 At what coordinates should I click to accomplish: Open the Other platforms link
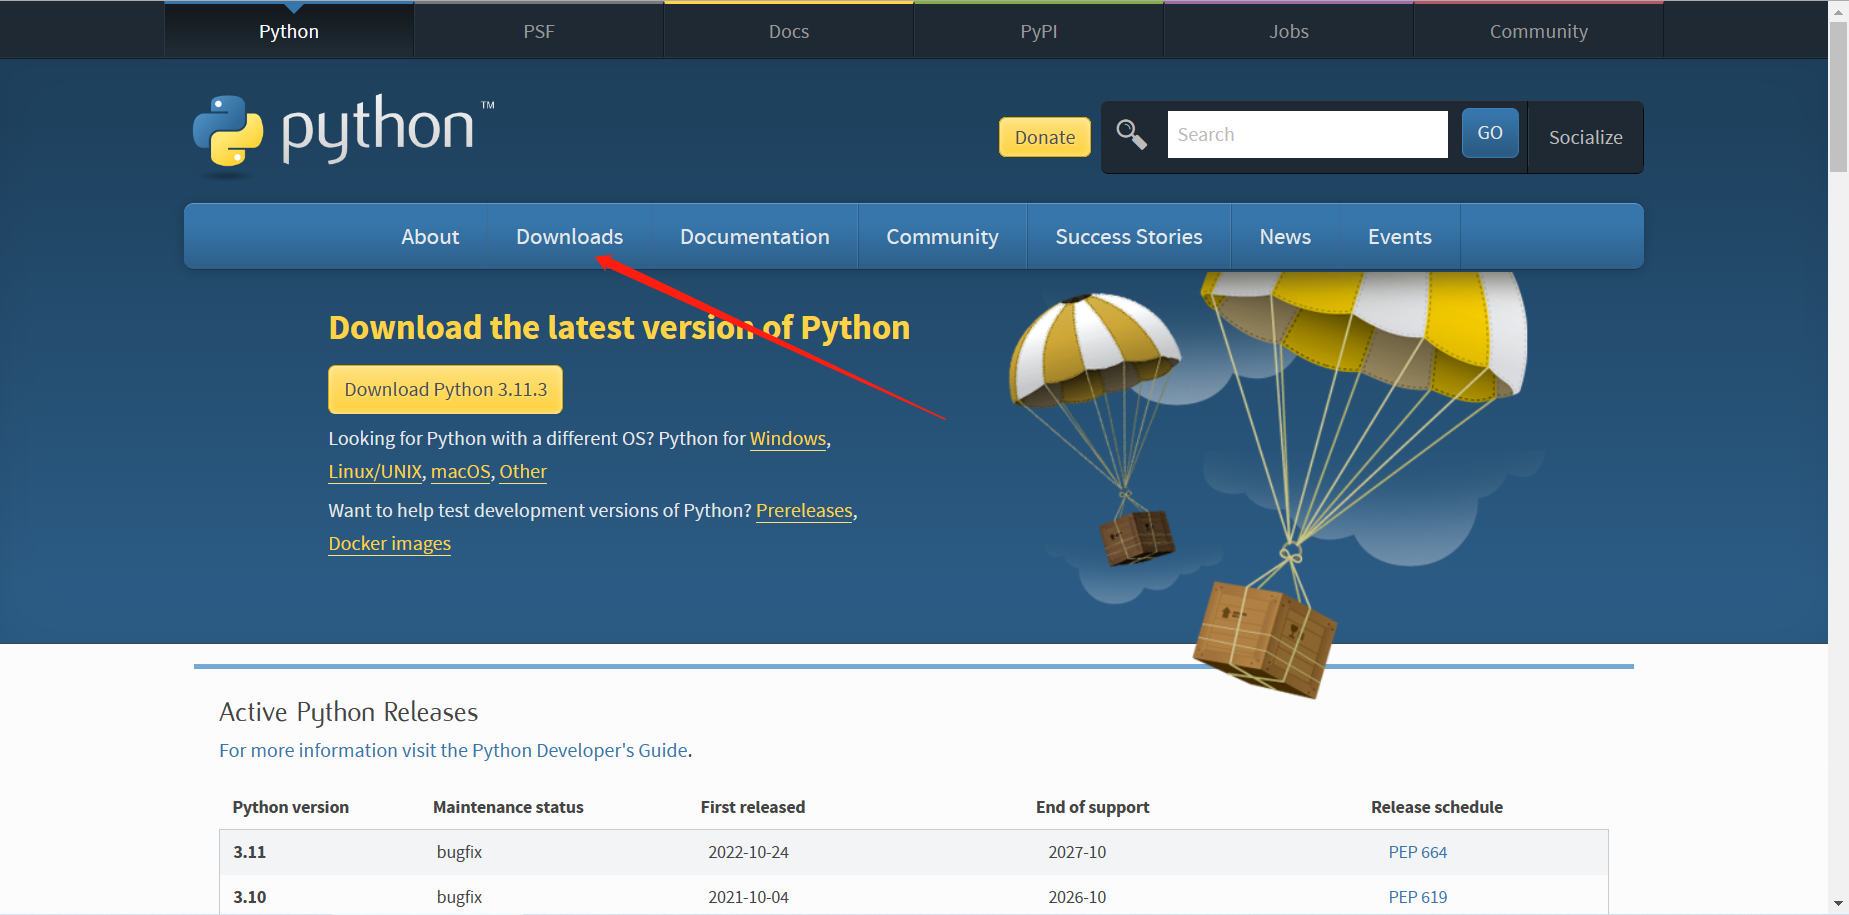click(x=523, y=472)
